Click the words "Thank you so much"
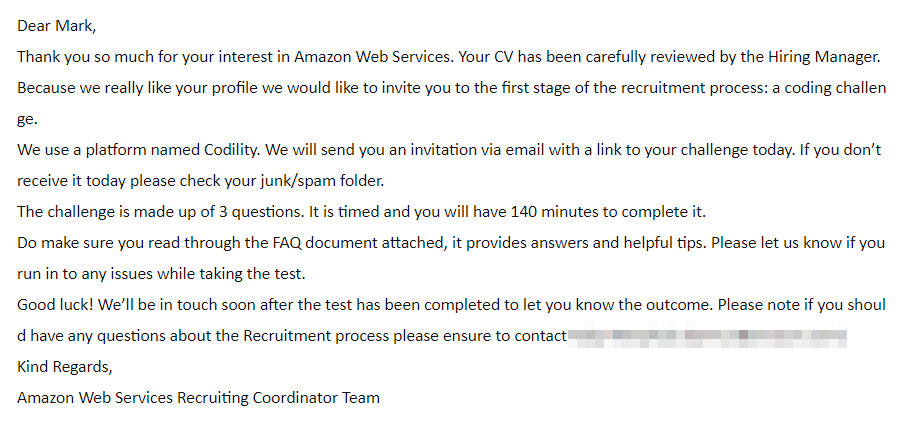This screenshot has width=913, height=421. point(83,57)
